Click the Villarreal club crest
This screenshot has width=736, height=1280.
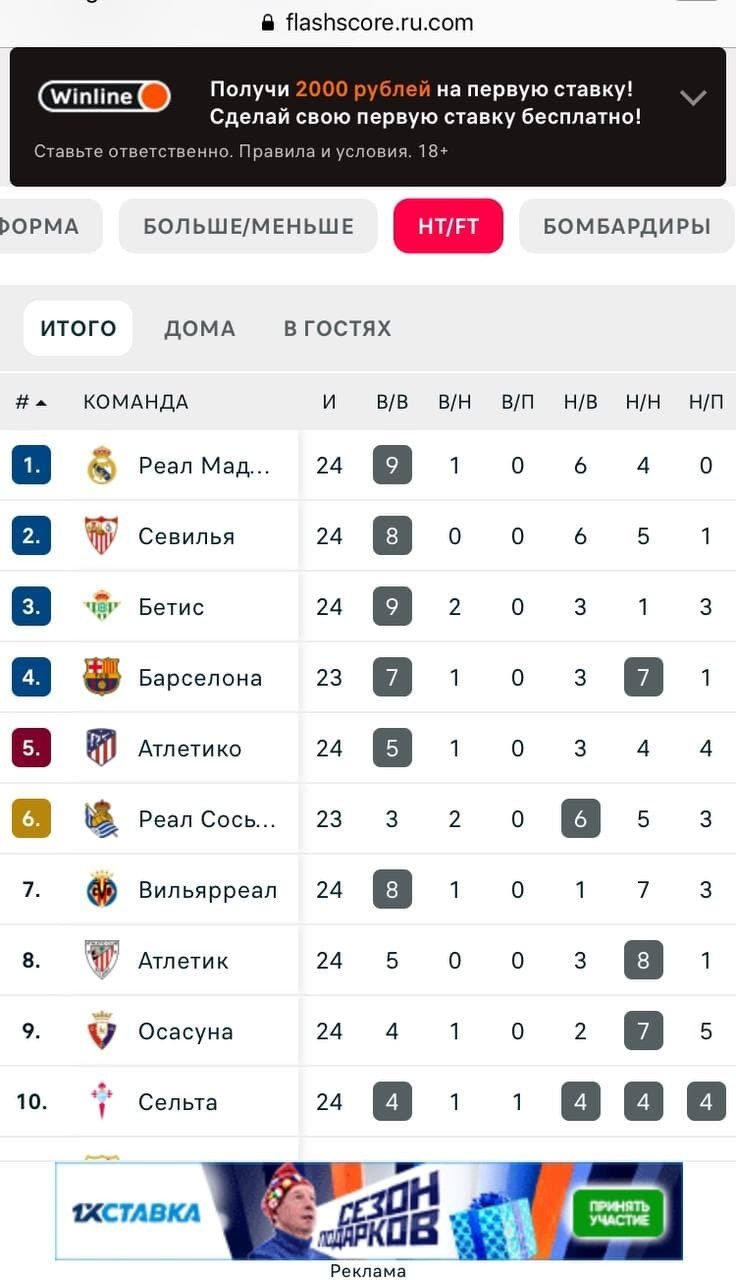pos(102,890)
